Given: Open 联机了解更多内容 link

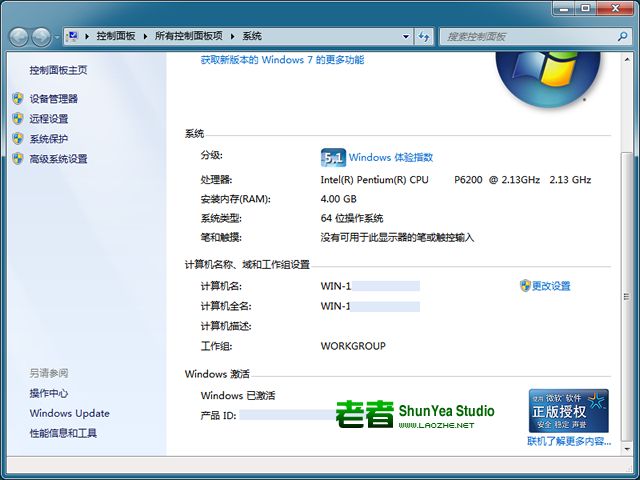Looking at the screenshot, I should pos(569,441).
